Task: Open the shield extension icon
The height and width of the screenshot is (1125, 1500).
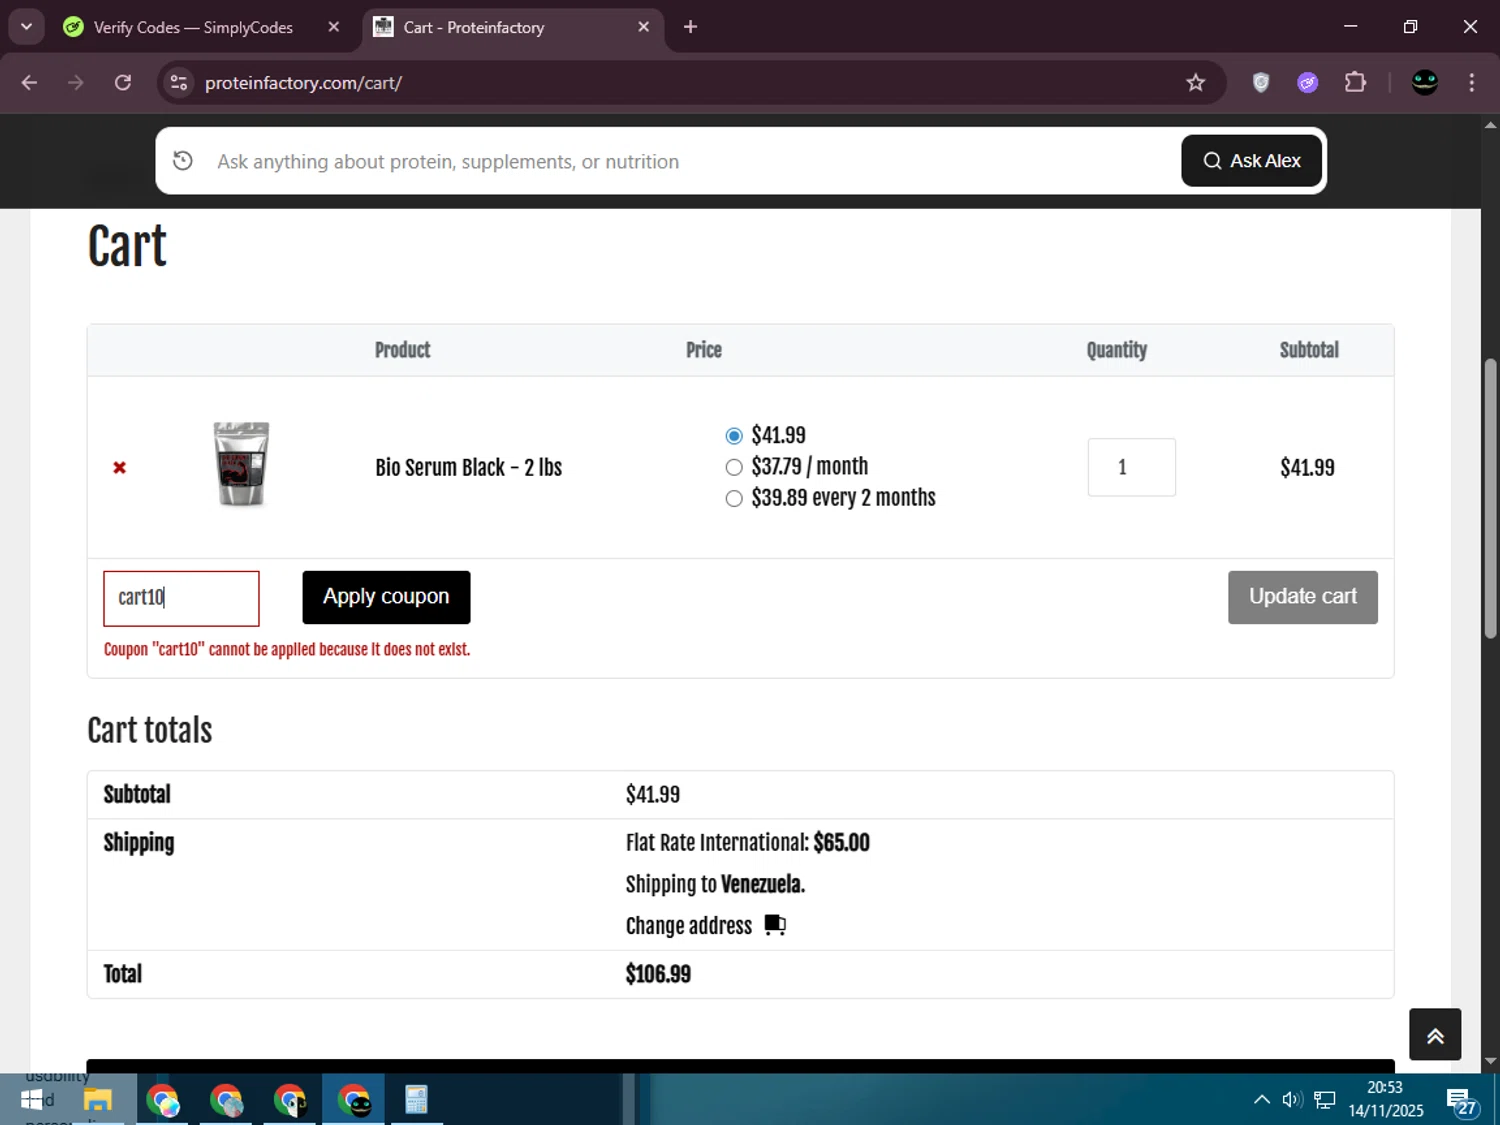Action: [x=1261, y=83]
